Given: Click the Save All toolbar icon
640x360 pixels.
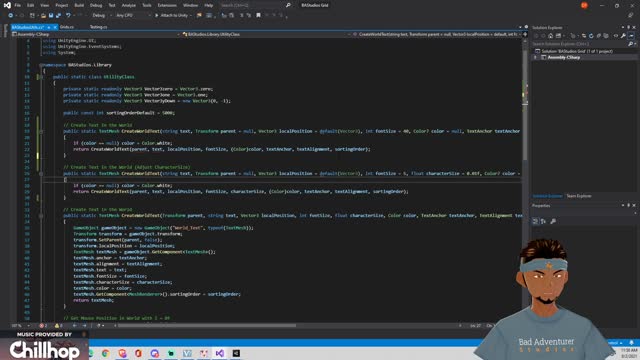Looking at the screenshot, I should [58, 16].
